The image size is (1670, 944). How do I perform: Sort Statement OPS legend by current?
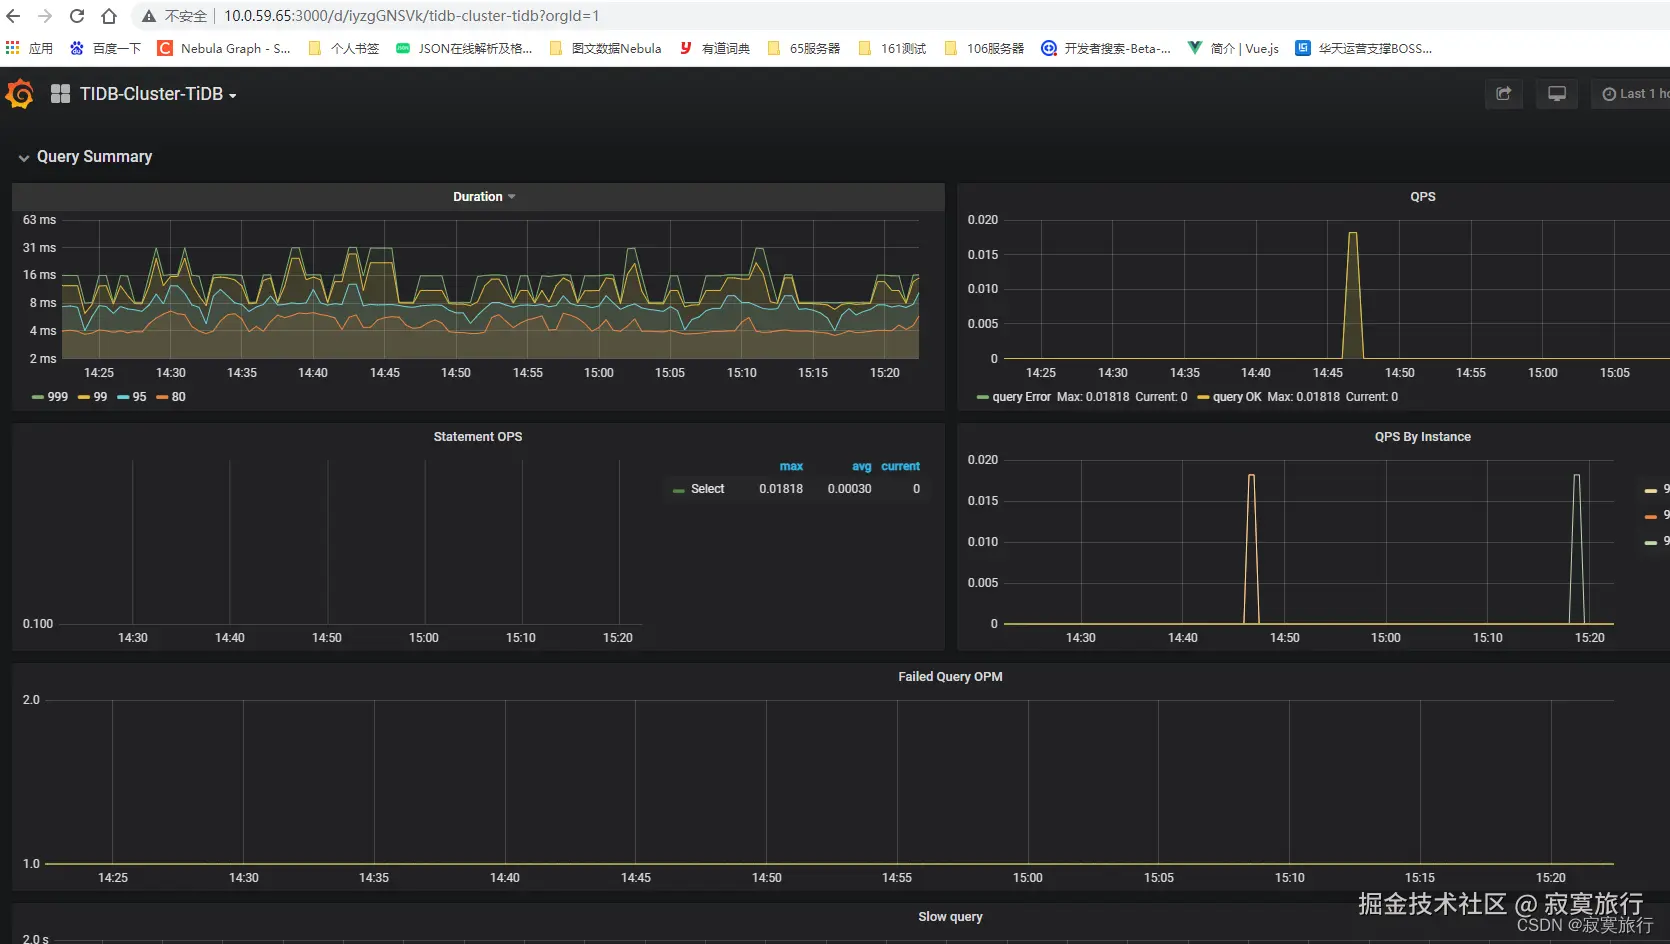[x=900, y=466]
